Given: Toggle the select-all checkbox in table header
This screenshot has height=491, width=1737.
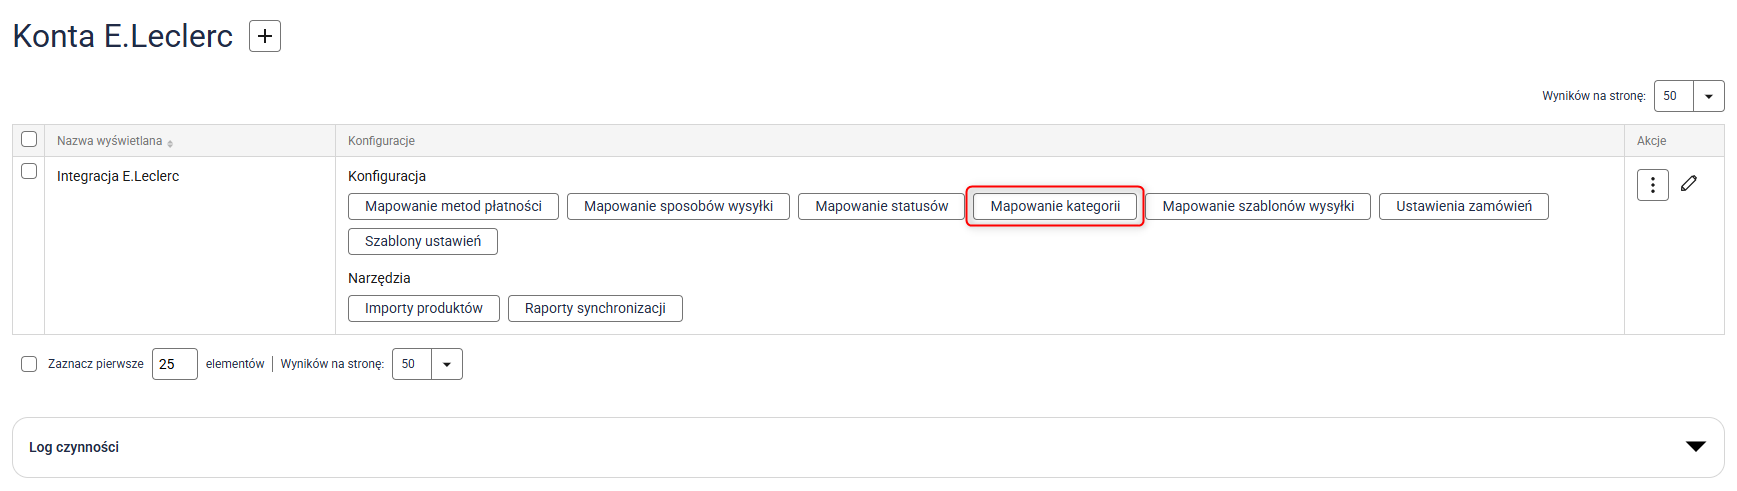Looking at the screenshot, I should (29, 139).
